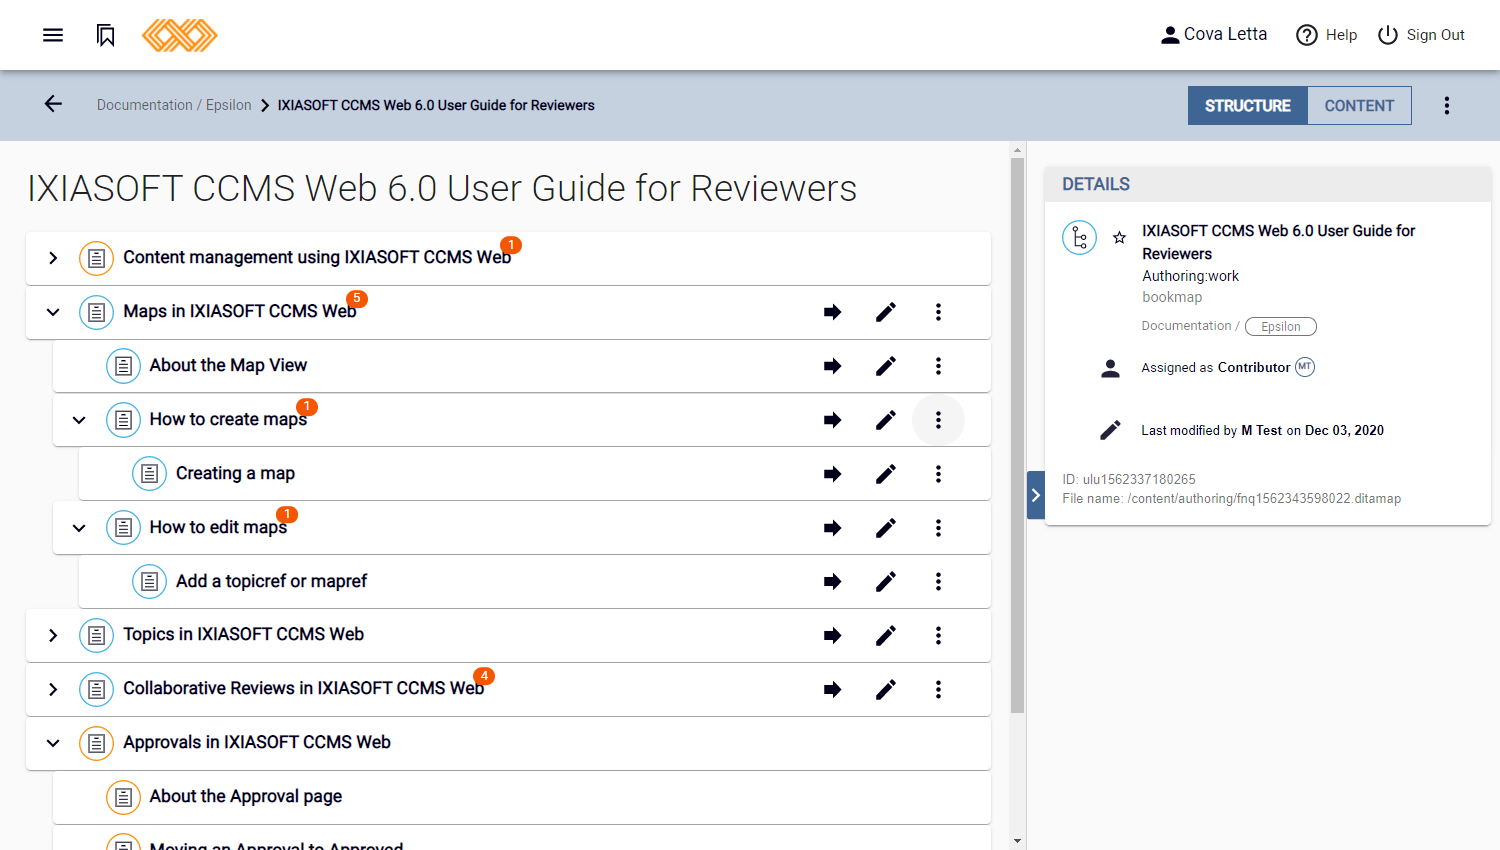Open more options for How to create maps
The image size is (1500, 850).
click(938, 420)
